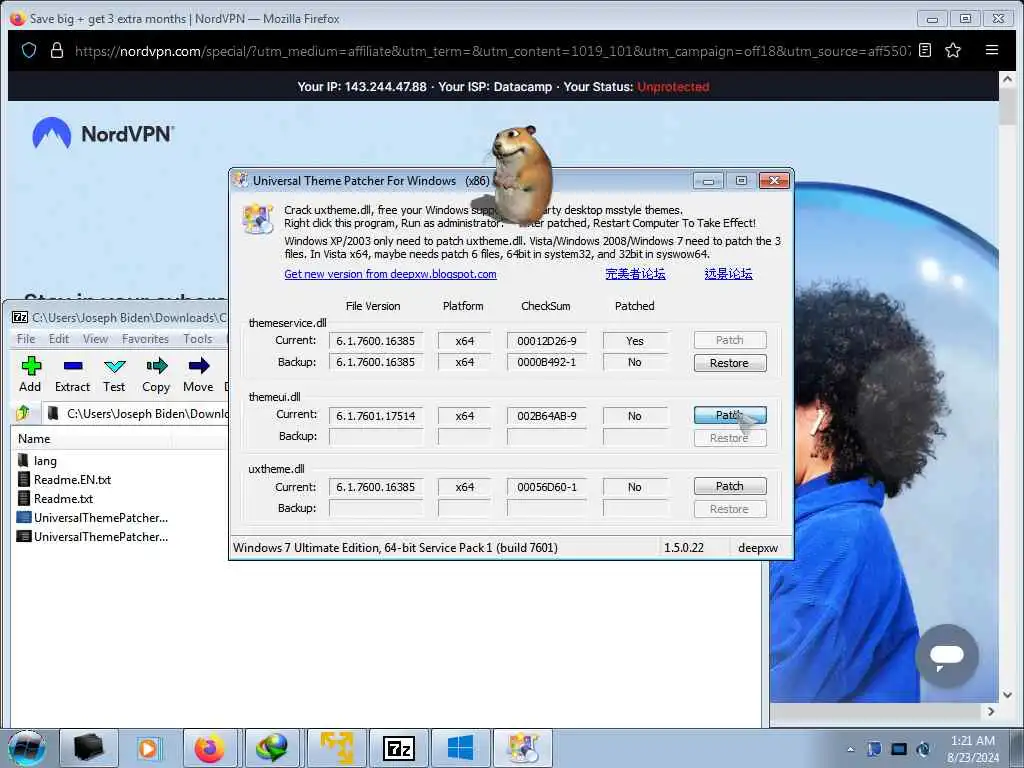Viewport: 1024px width, 768px height.
Task: Click the network tray icon
Action: 899,749
